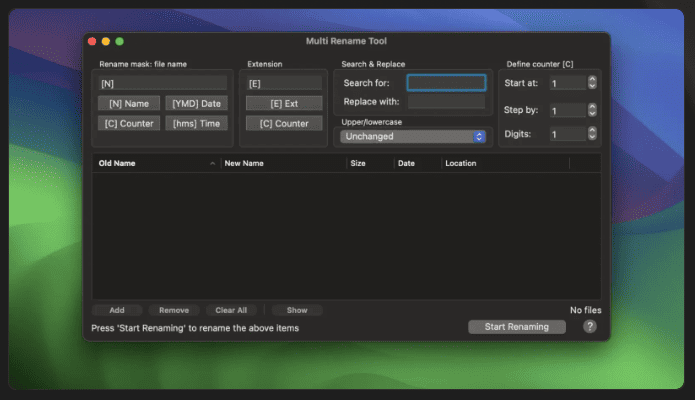695x400 pixels.
Task: Insert [YMD] Date placeholder
Action: click(196, 103)
